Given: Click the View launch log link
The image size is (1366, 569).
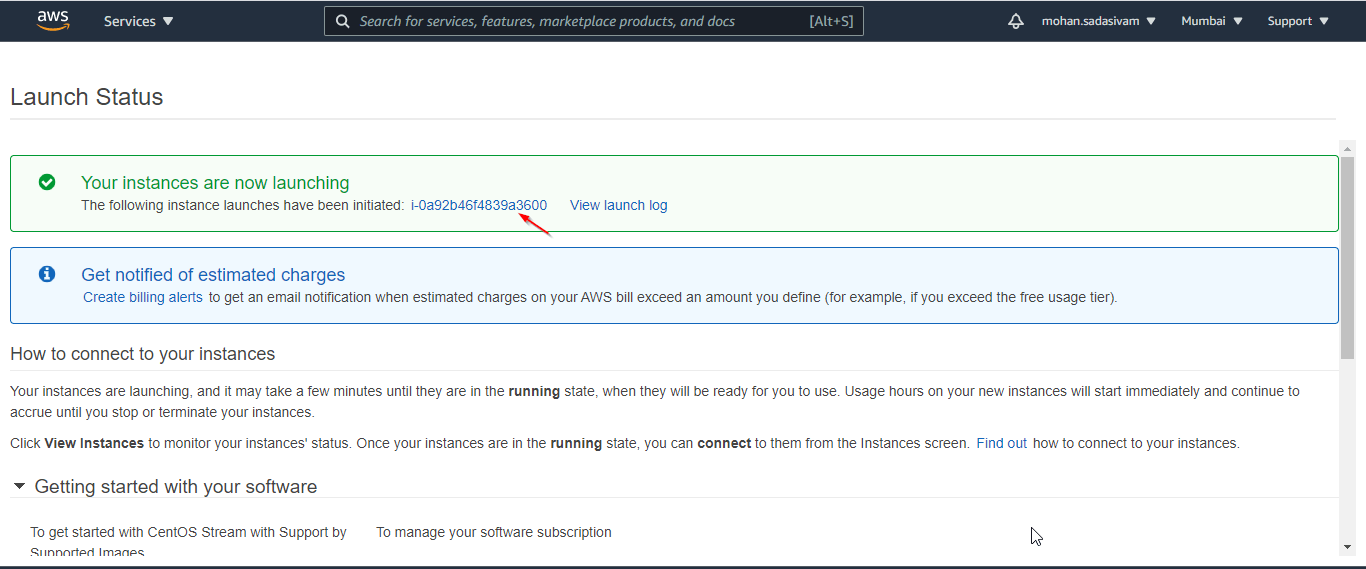Looking at the screenshot, I should [x=618, y=205].
